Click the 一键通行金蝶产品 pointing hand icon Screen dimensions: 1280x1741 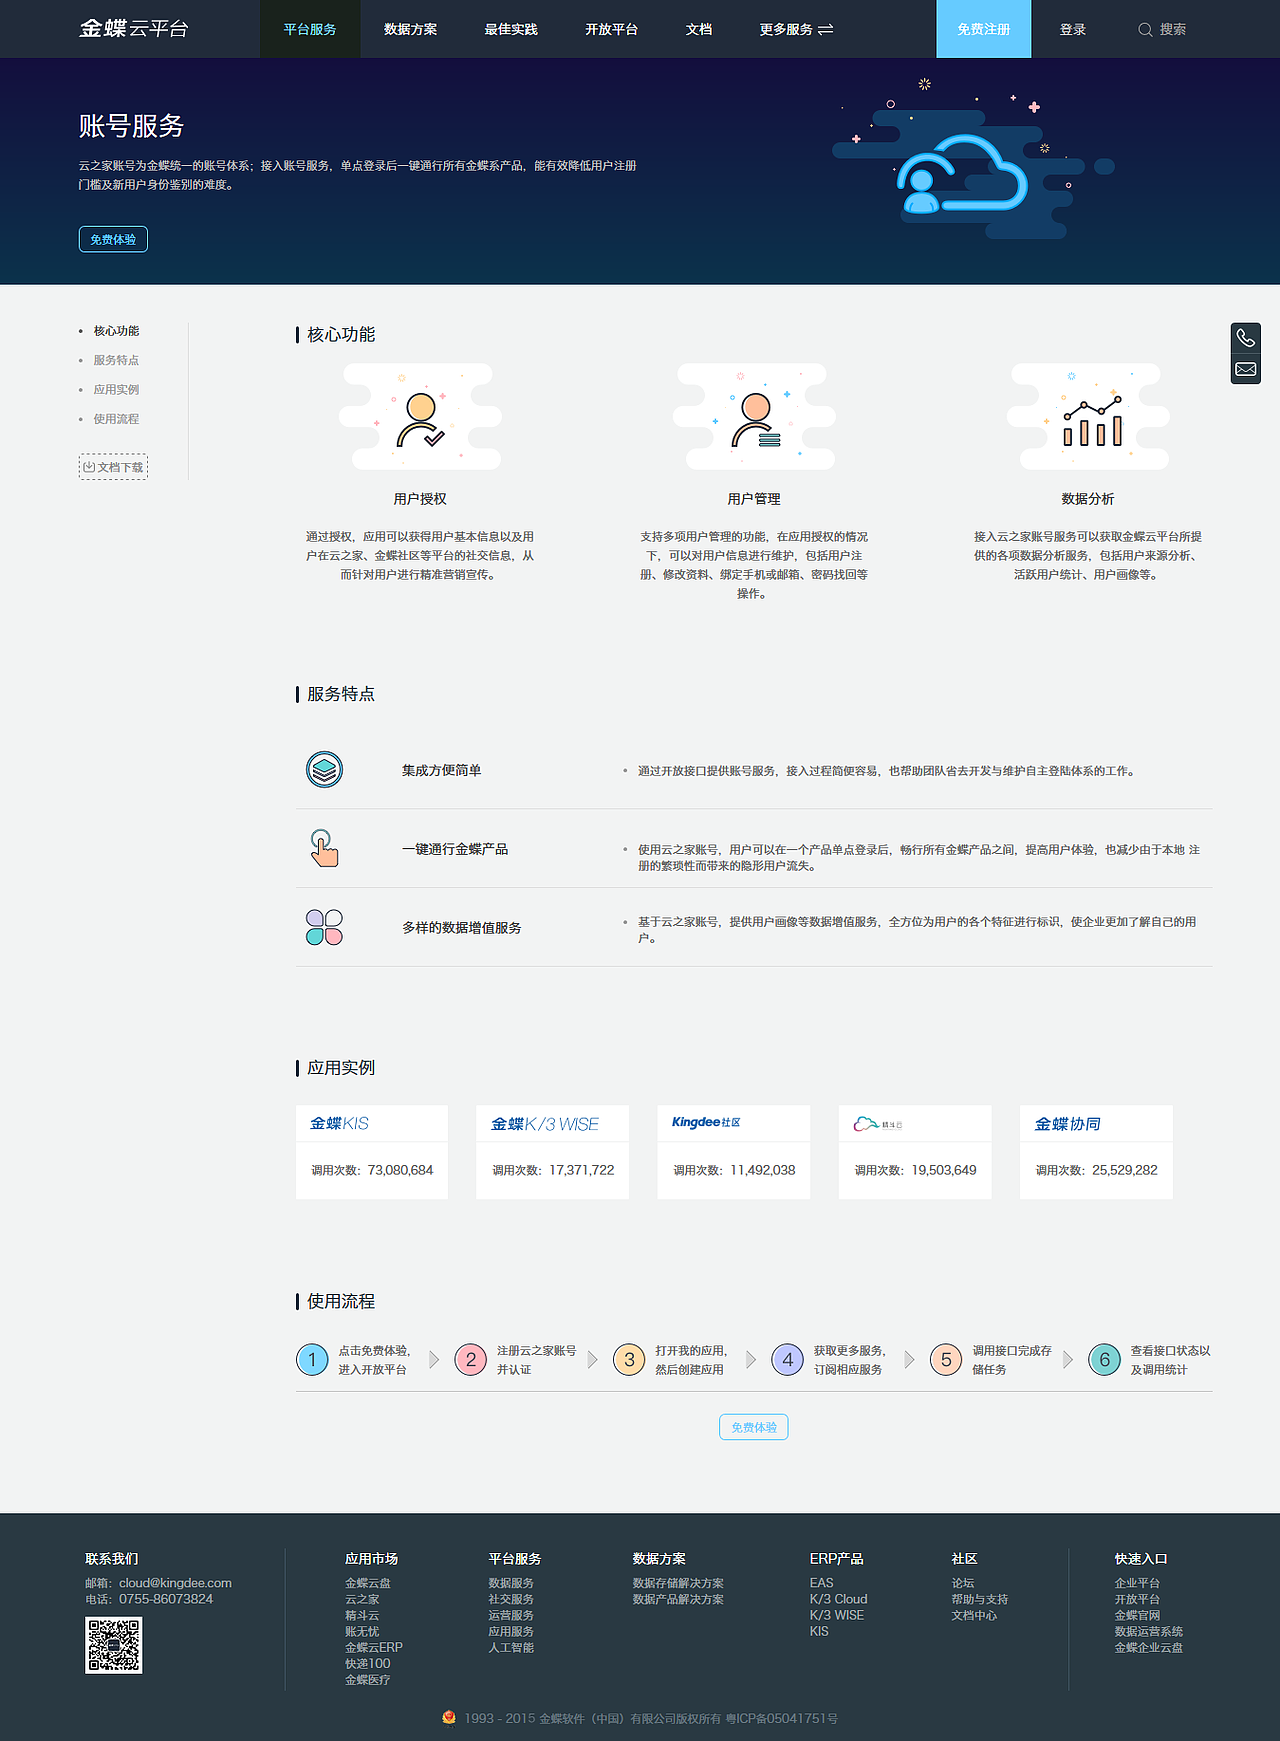pyautogui.click(x=324, y=848)
